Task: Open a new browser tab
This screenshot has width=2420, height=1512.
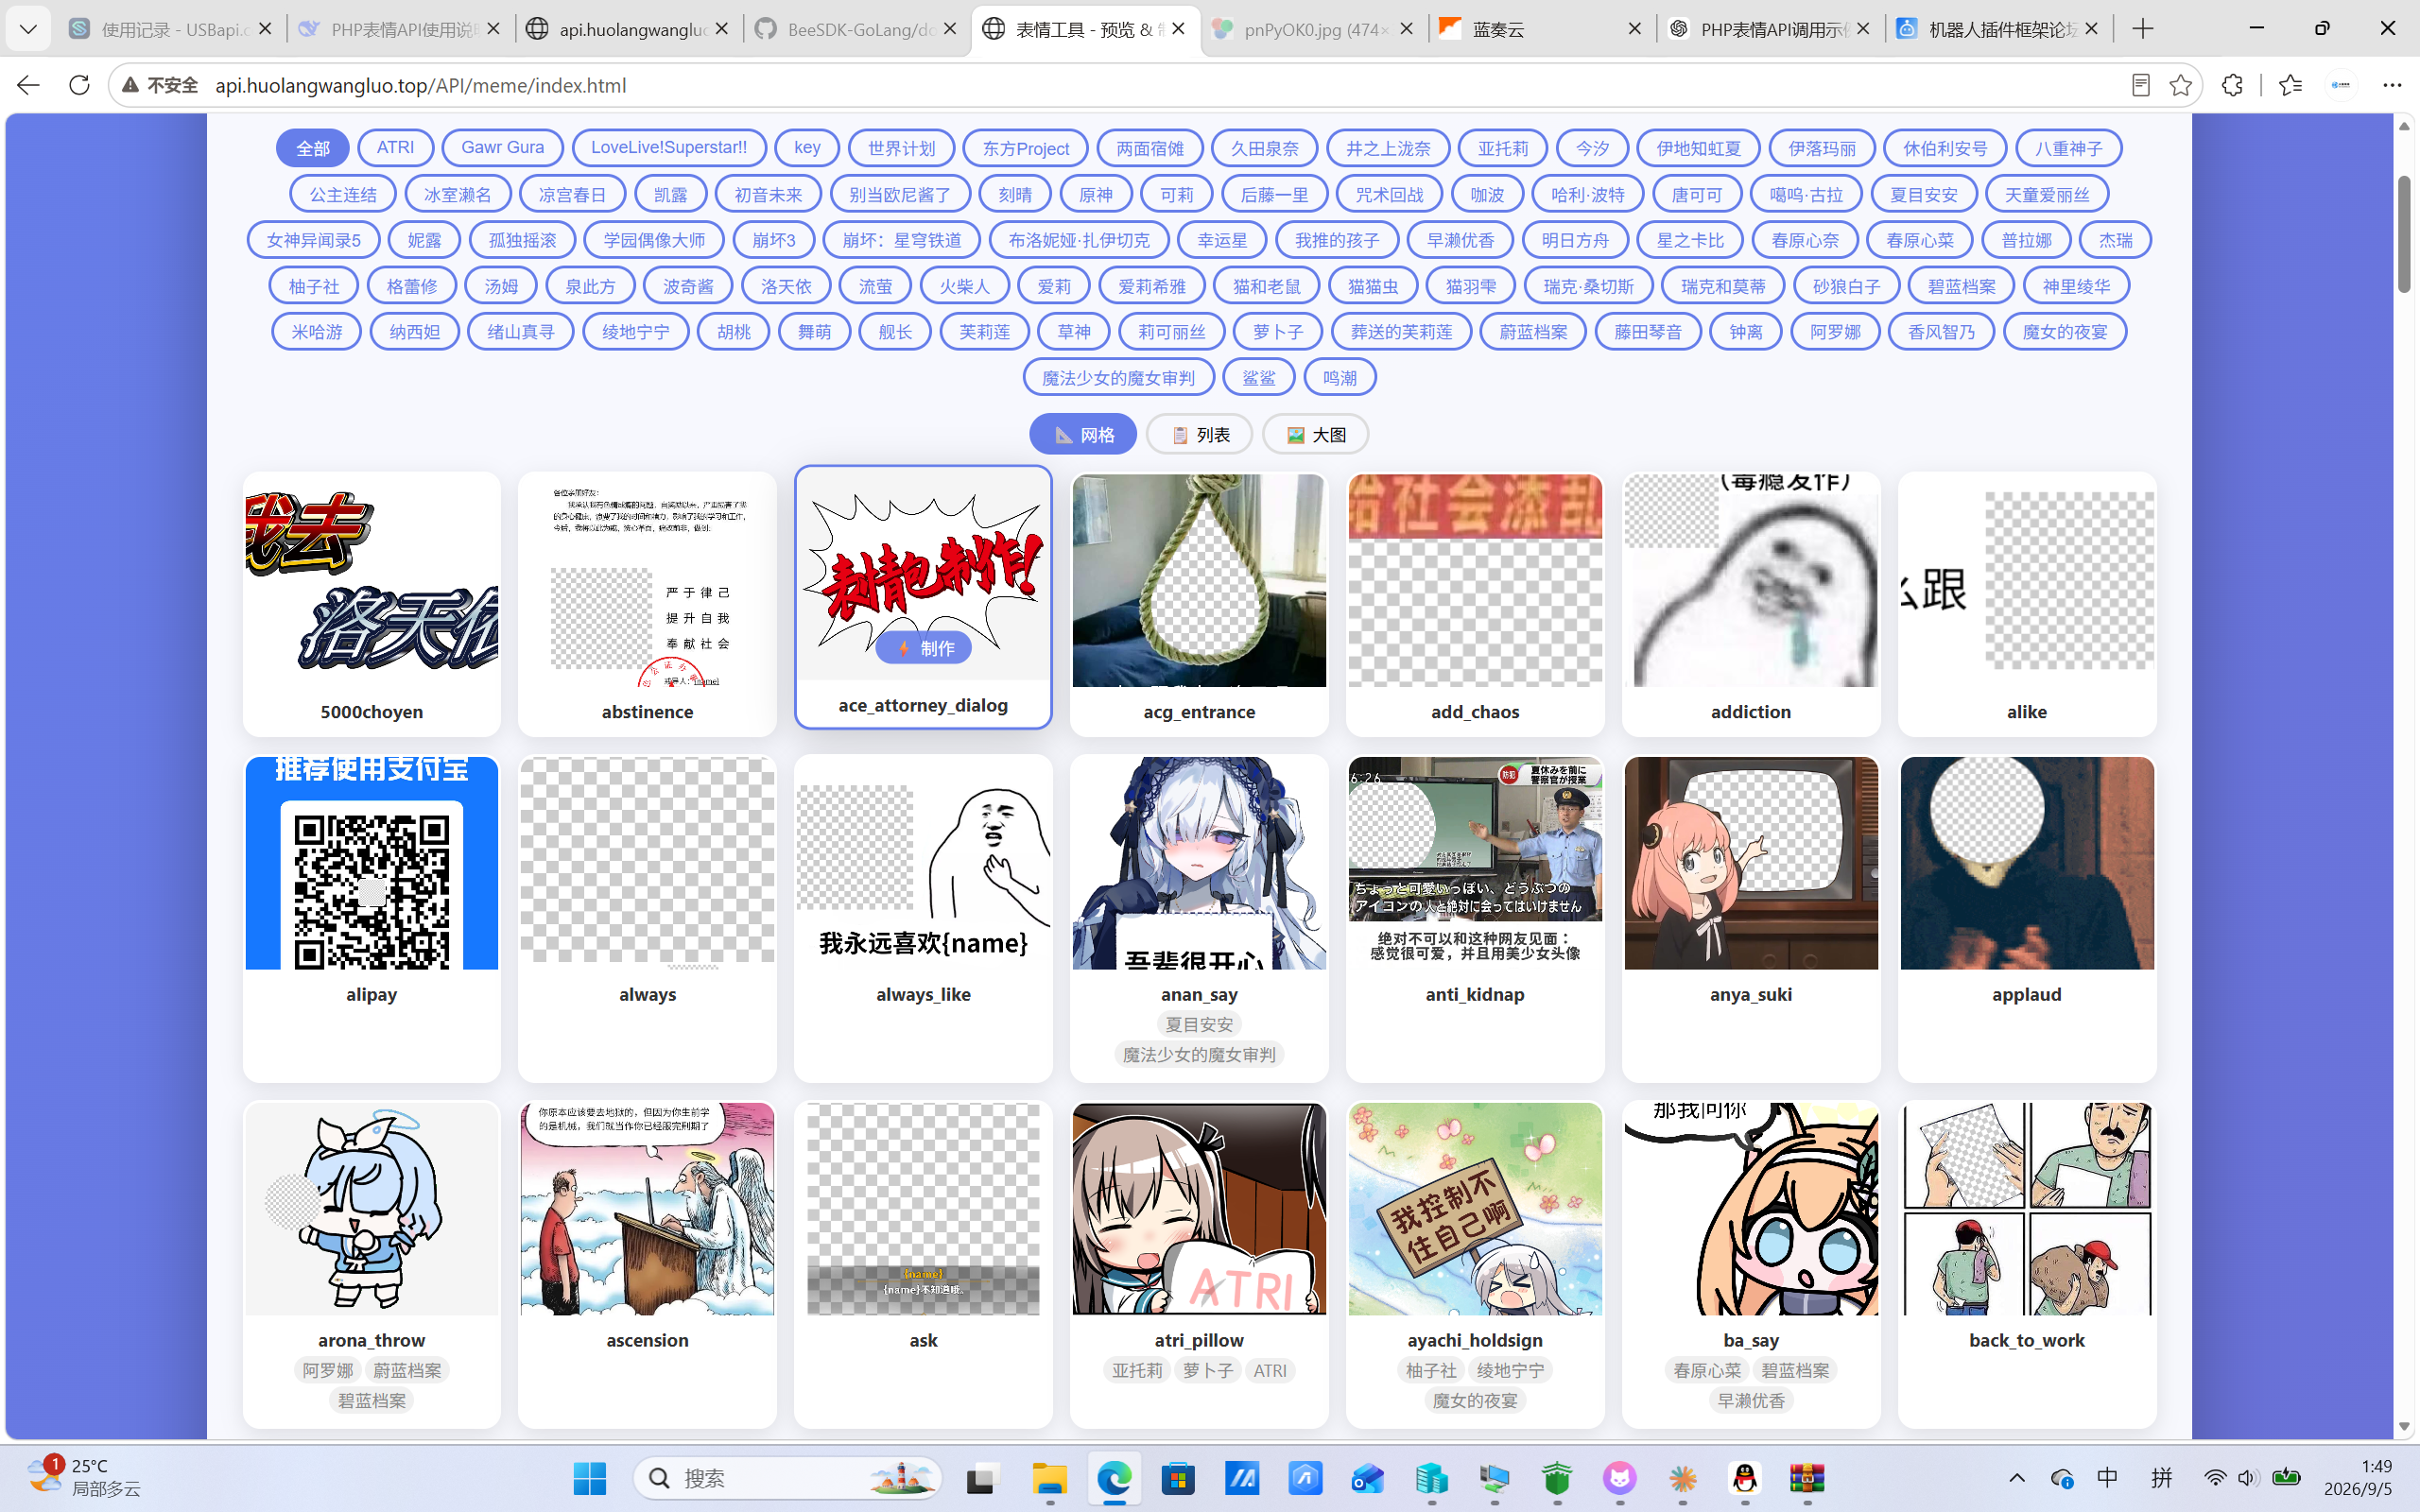Action: click(x=2142, y=29)
